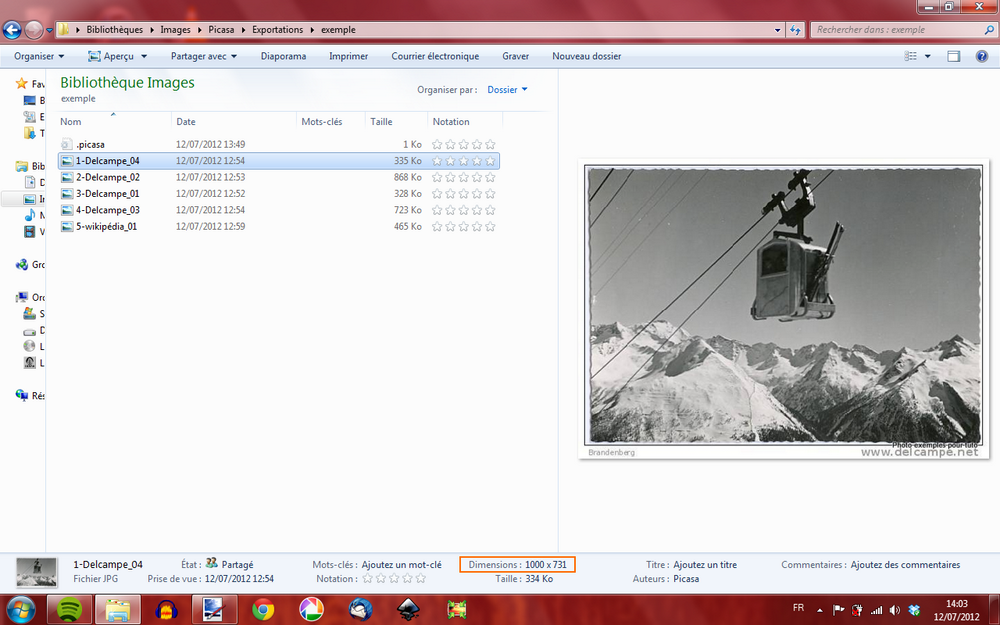Image resolution: width=1000 pixels, height=625 pixels.
Task: Click 'Ajoutez des commentaires' in details pane
Action: (x=905, y=564)
